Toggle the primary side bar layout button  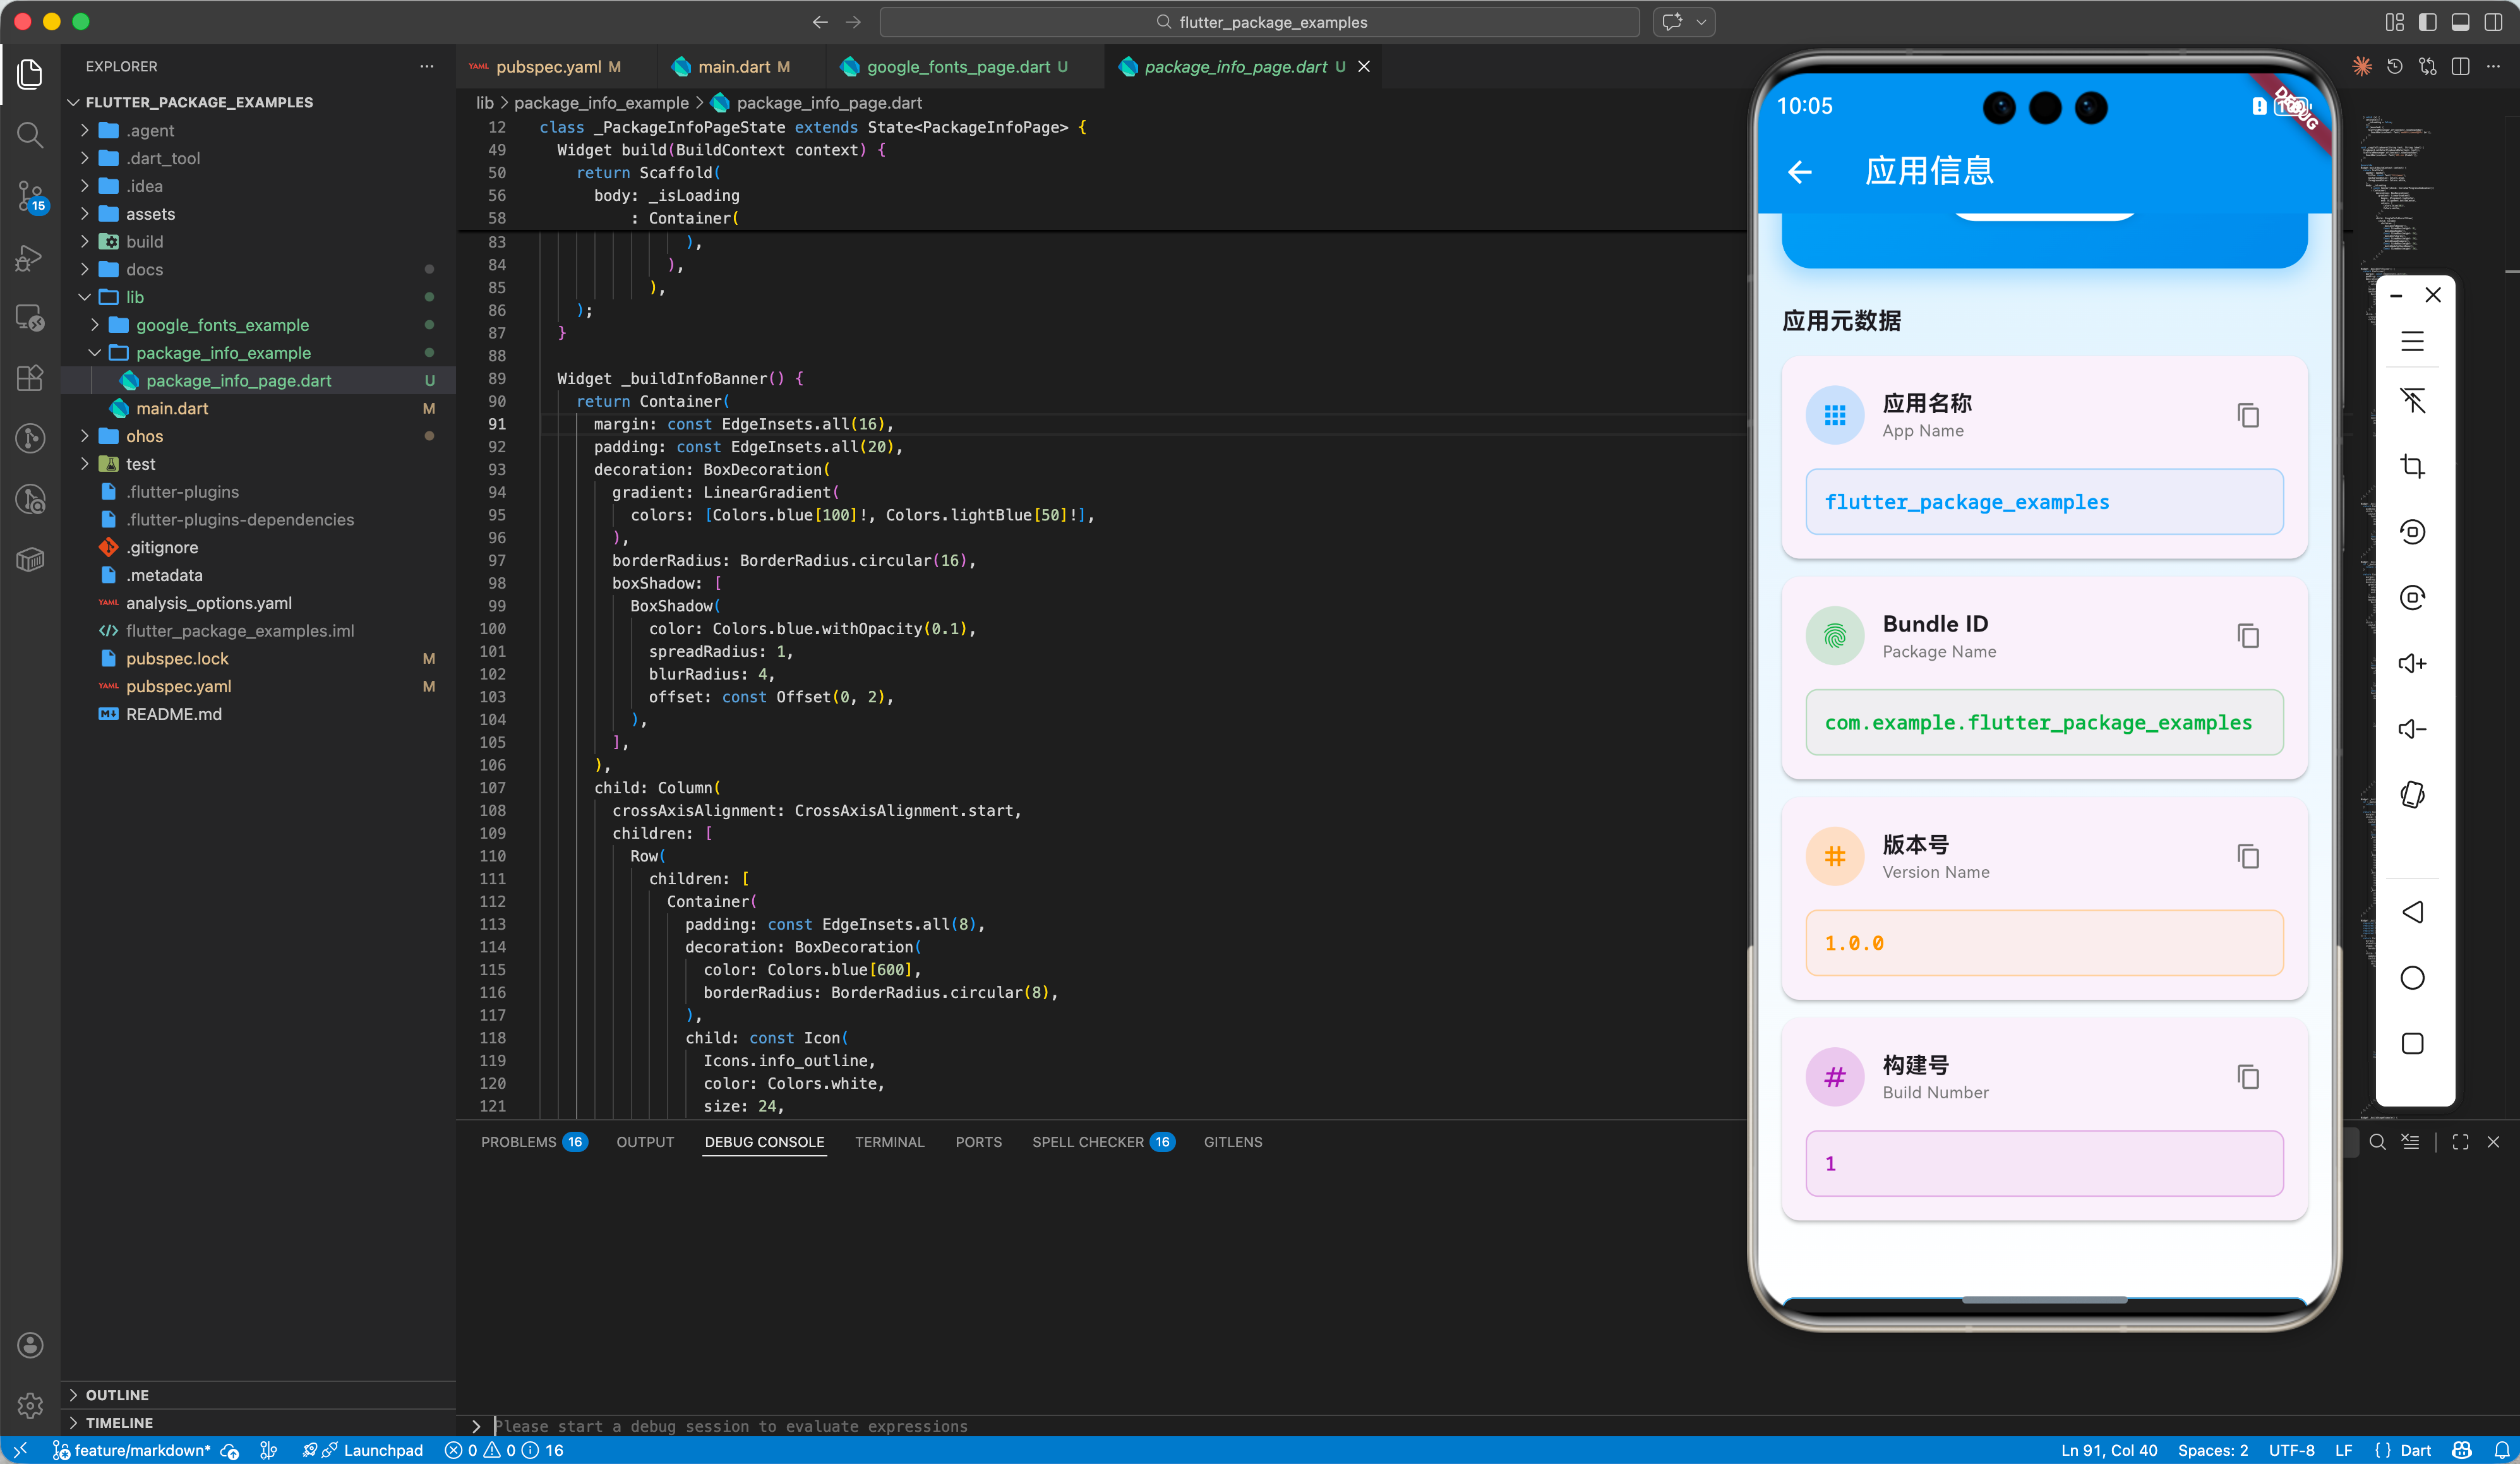(x=2427, y=22)
